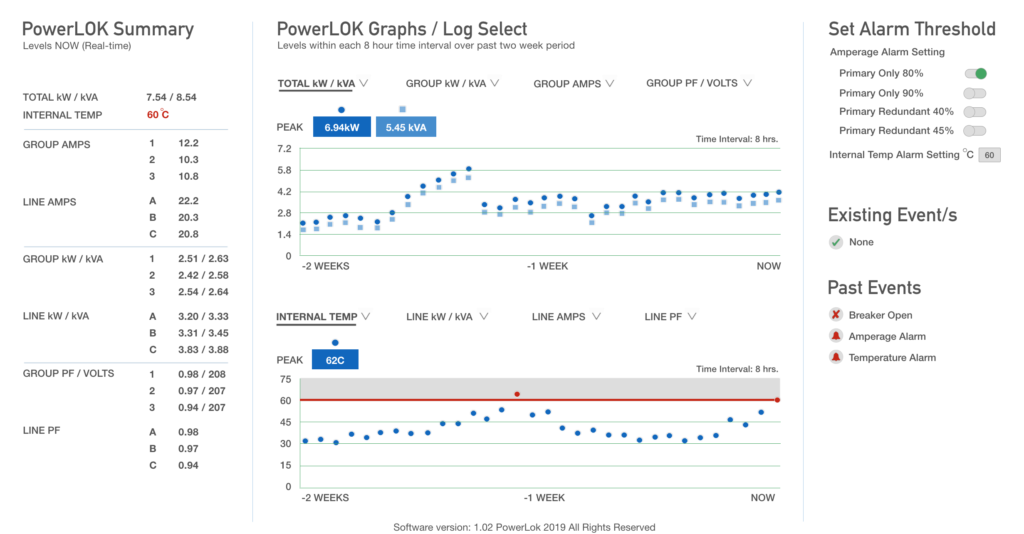Switch to the GROUP PF / VOLTS tab
This screenshot has height=534, width=1024.
[692, 83]
